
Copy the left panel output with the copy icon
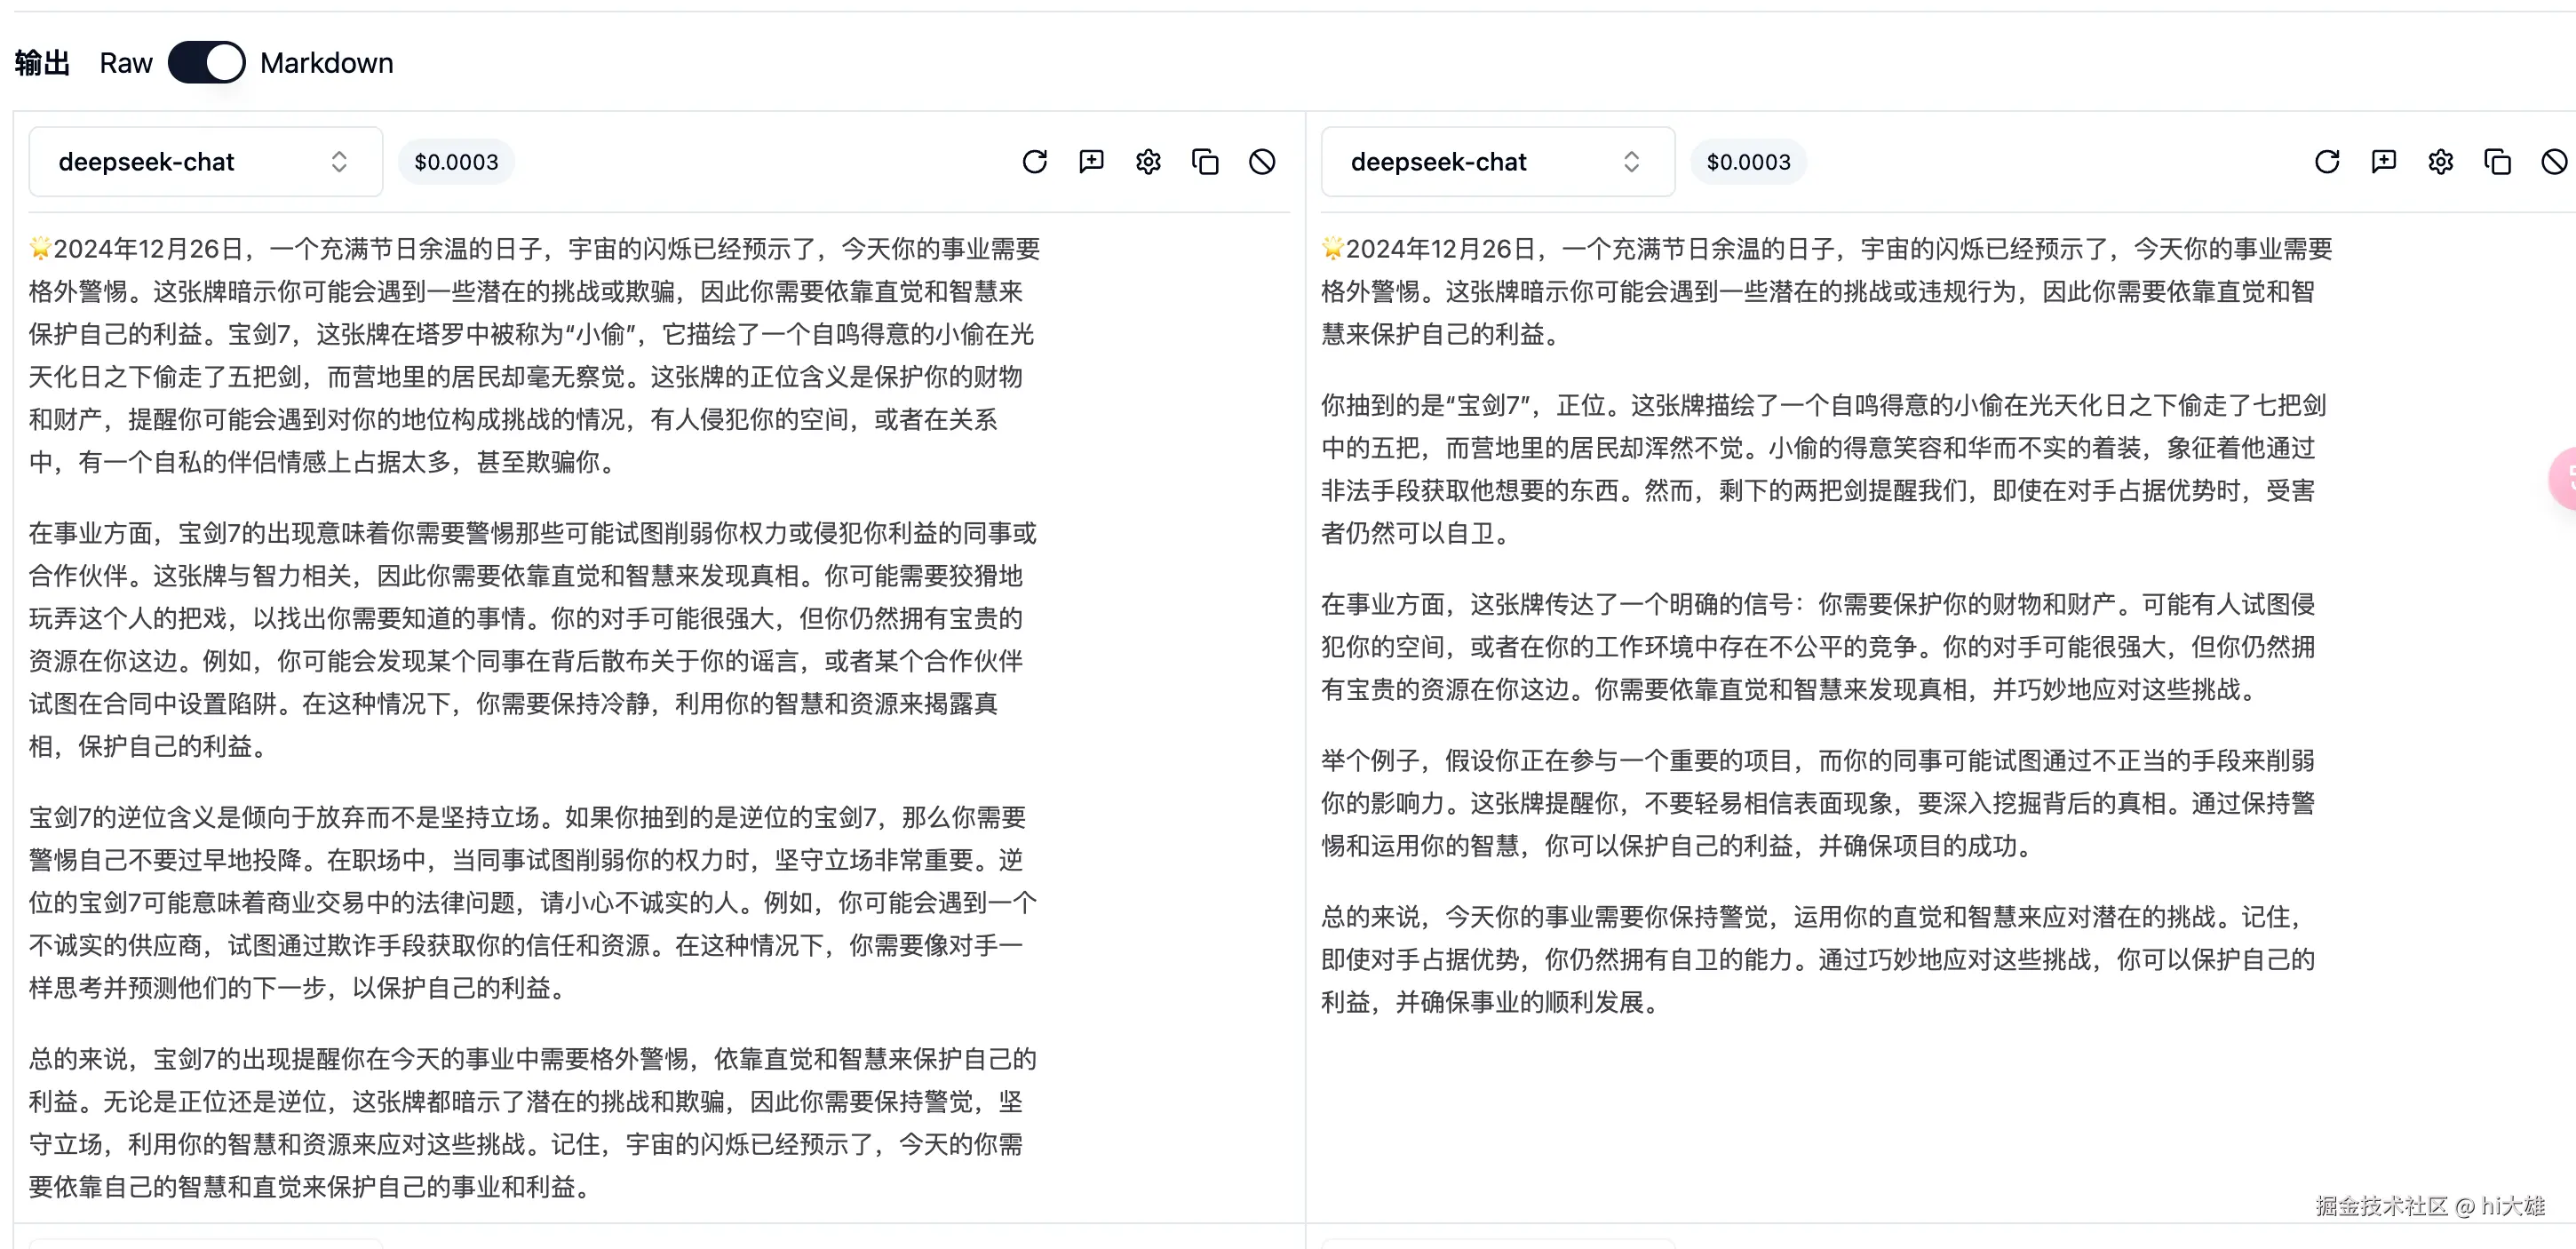click(x=1205, y=162)
